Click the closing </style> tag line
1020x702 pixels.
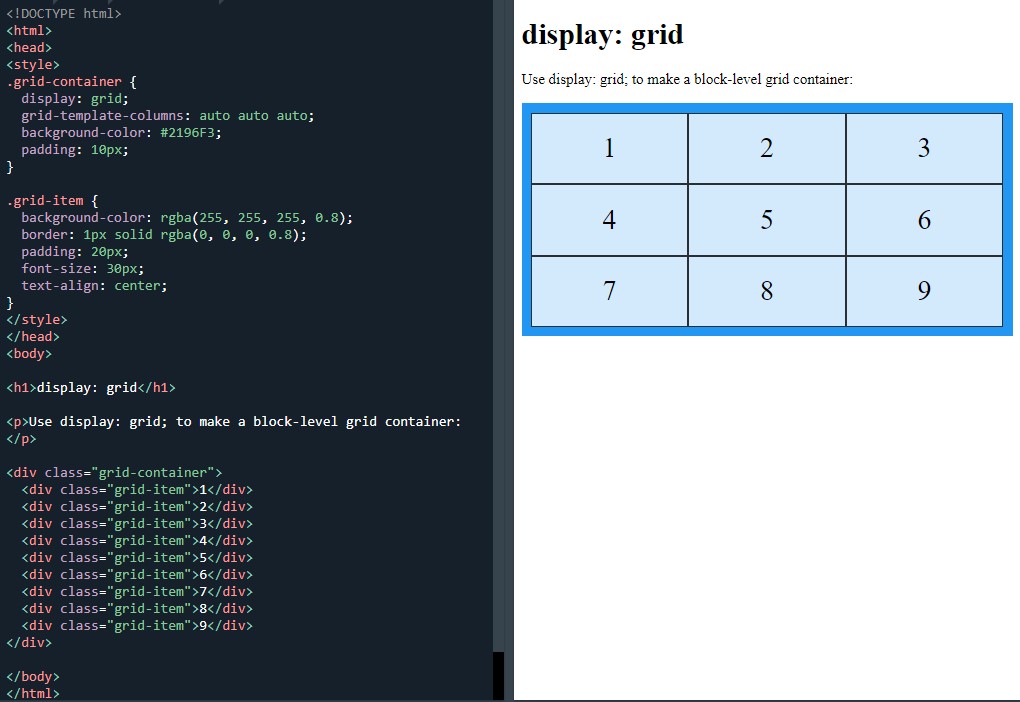point(36,319)
